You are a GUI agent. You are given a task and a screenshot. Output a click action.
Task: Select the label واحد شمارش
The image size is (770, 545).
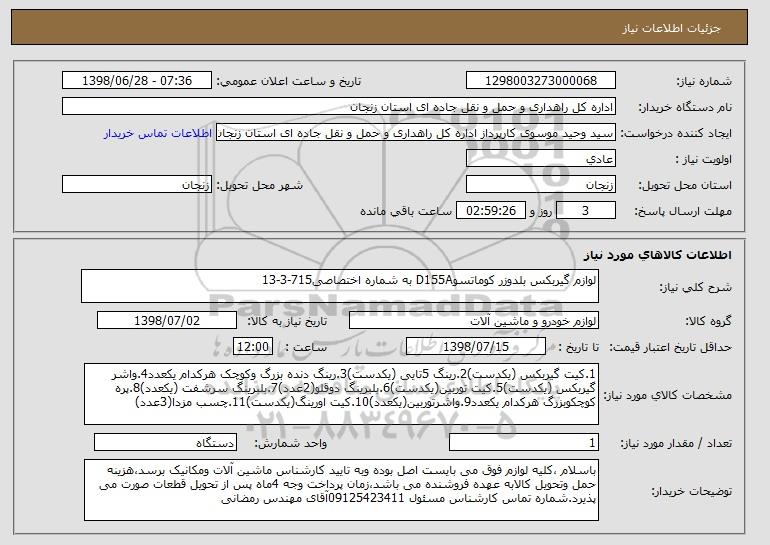coord(290,443)
